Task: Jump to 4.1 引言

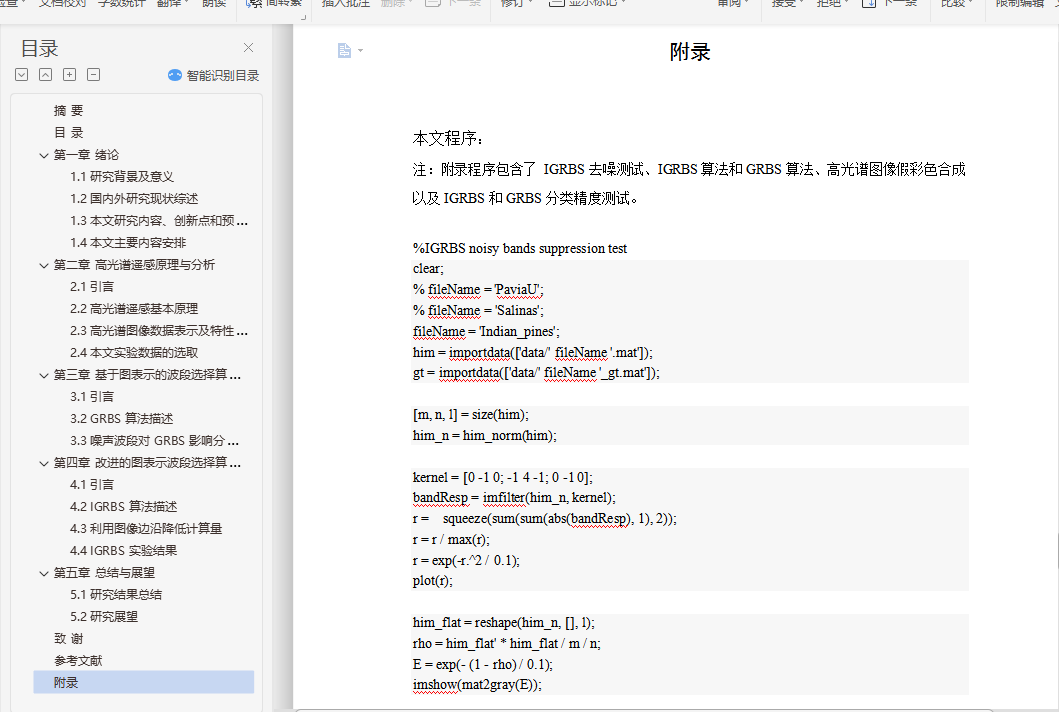Action: pos(93,484)
